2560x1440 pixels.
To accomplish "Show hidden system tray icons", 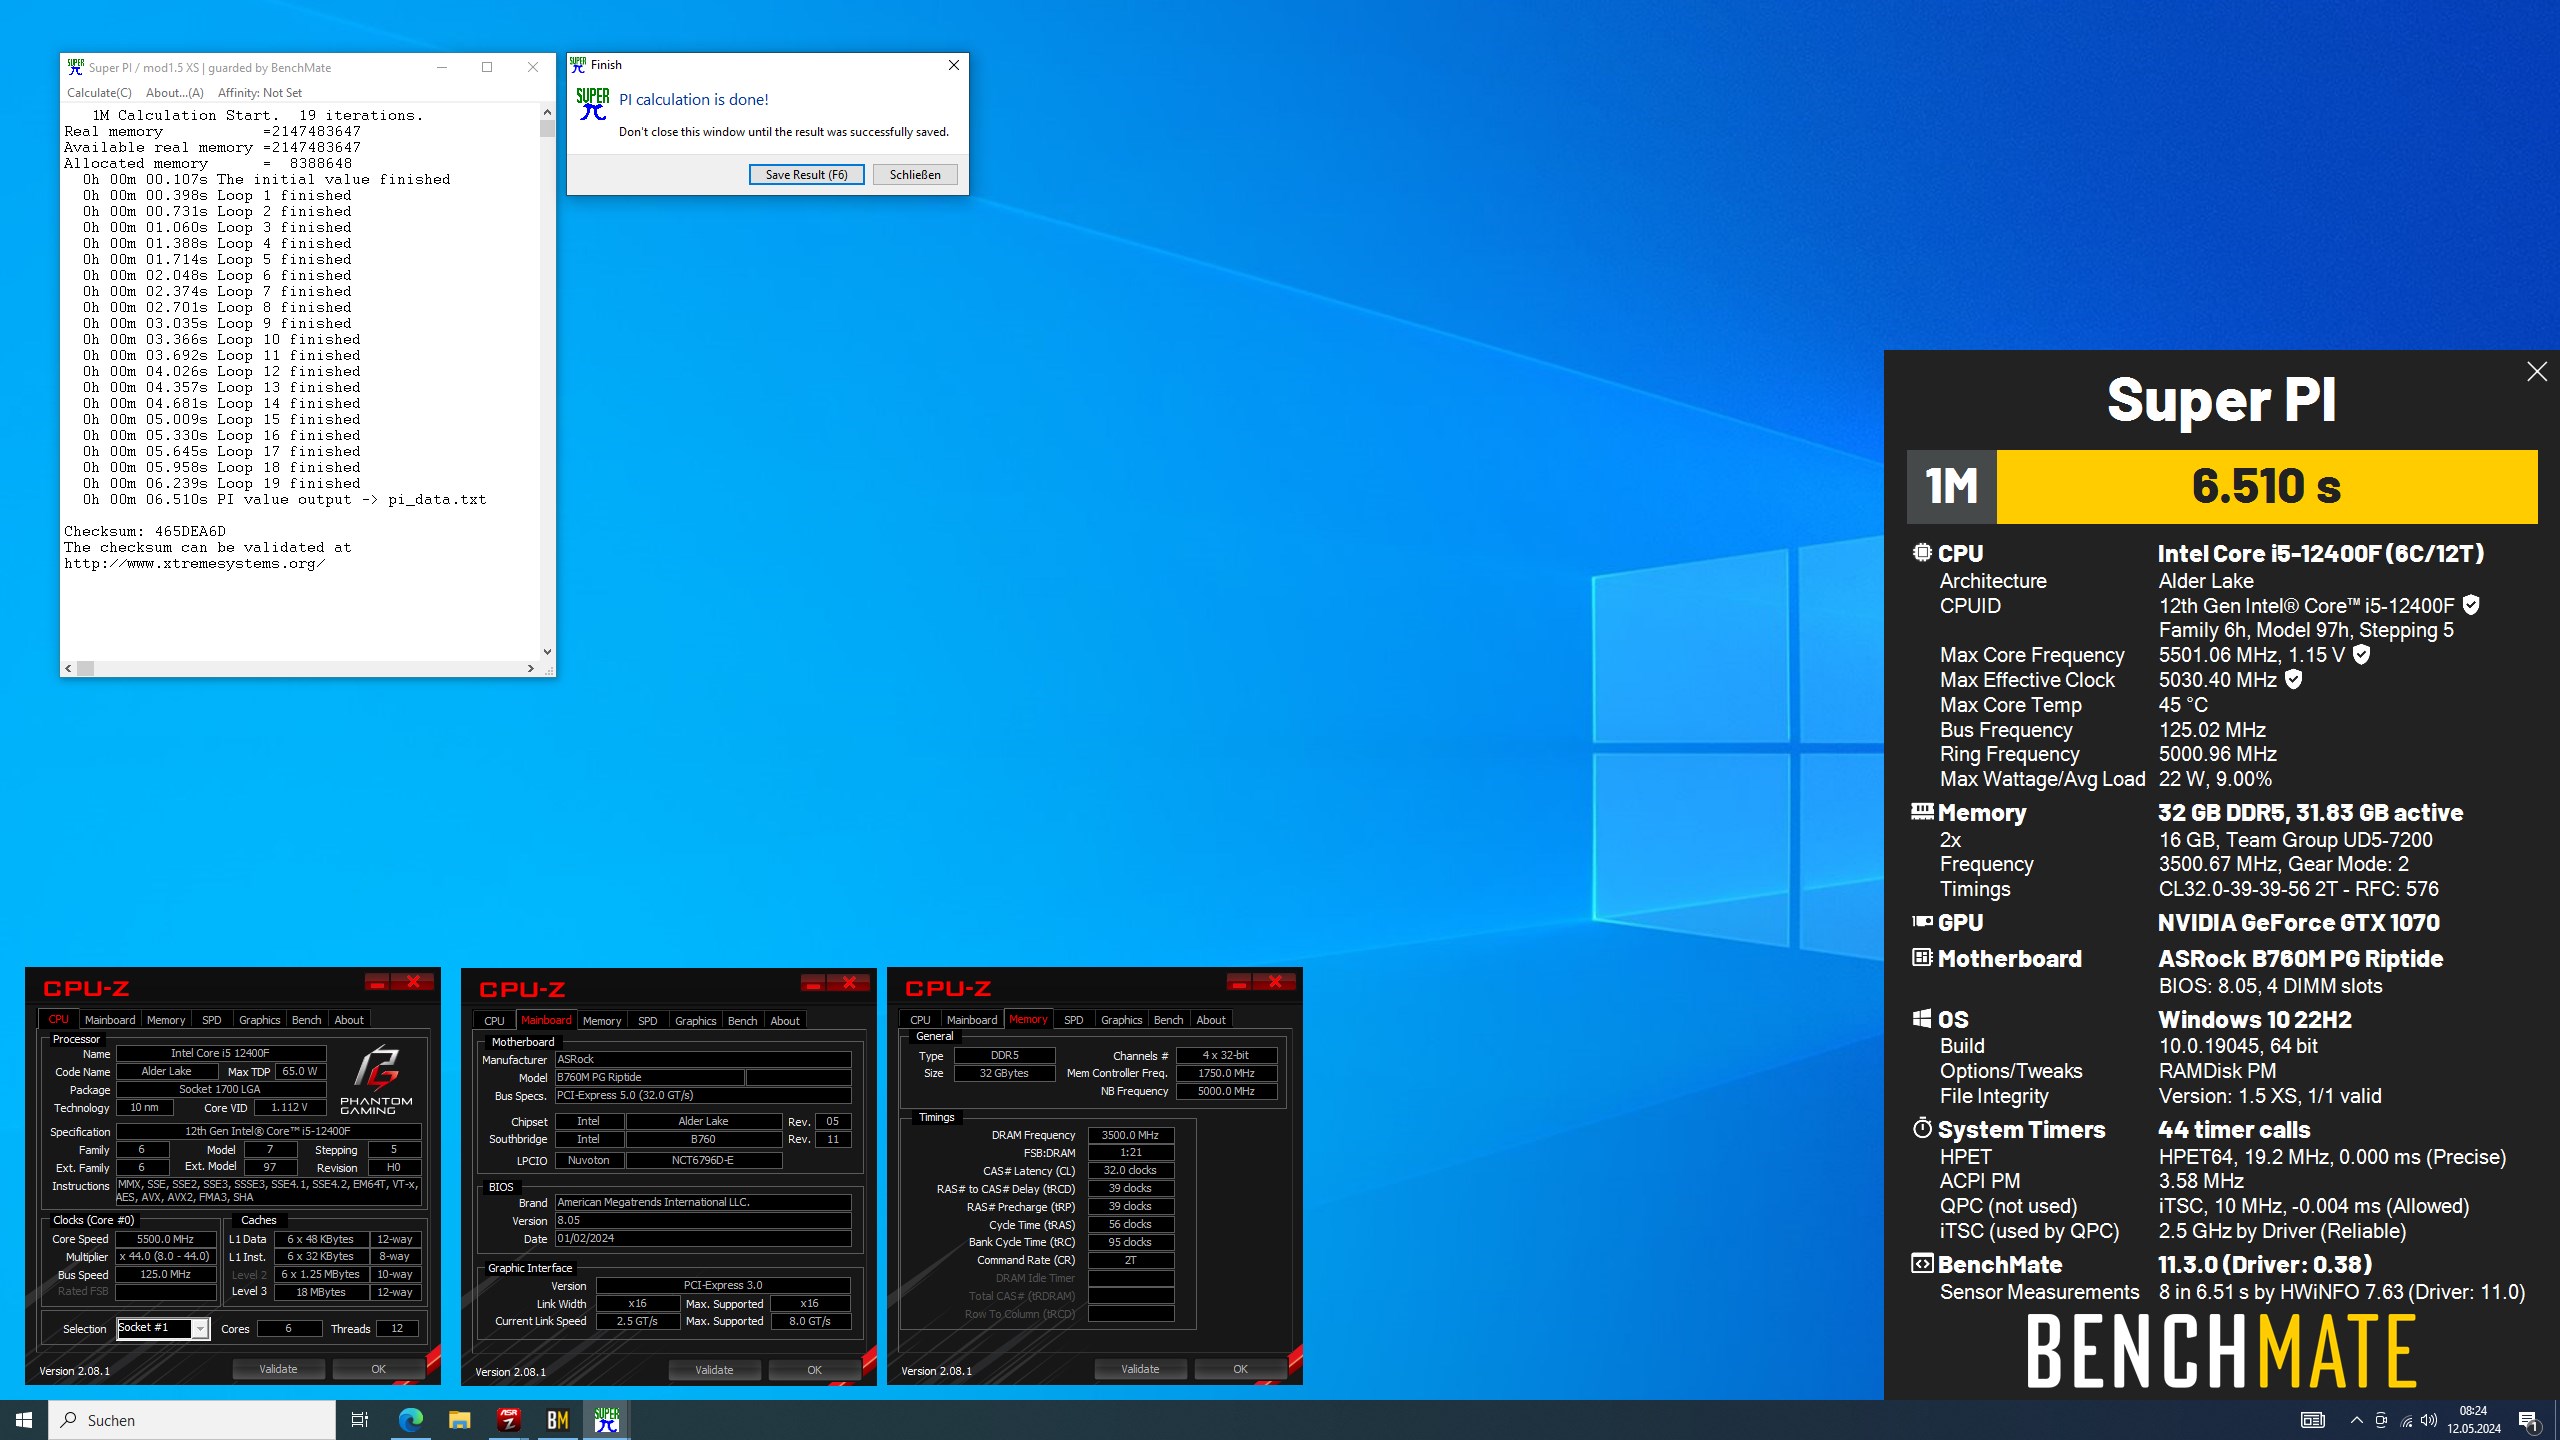I will (2356, 1420).
